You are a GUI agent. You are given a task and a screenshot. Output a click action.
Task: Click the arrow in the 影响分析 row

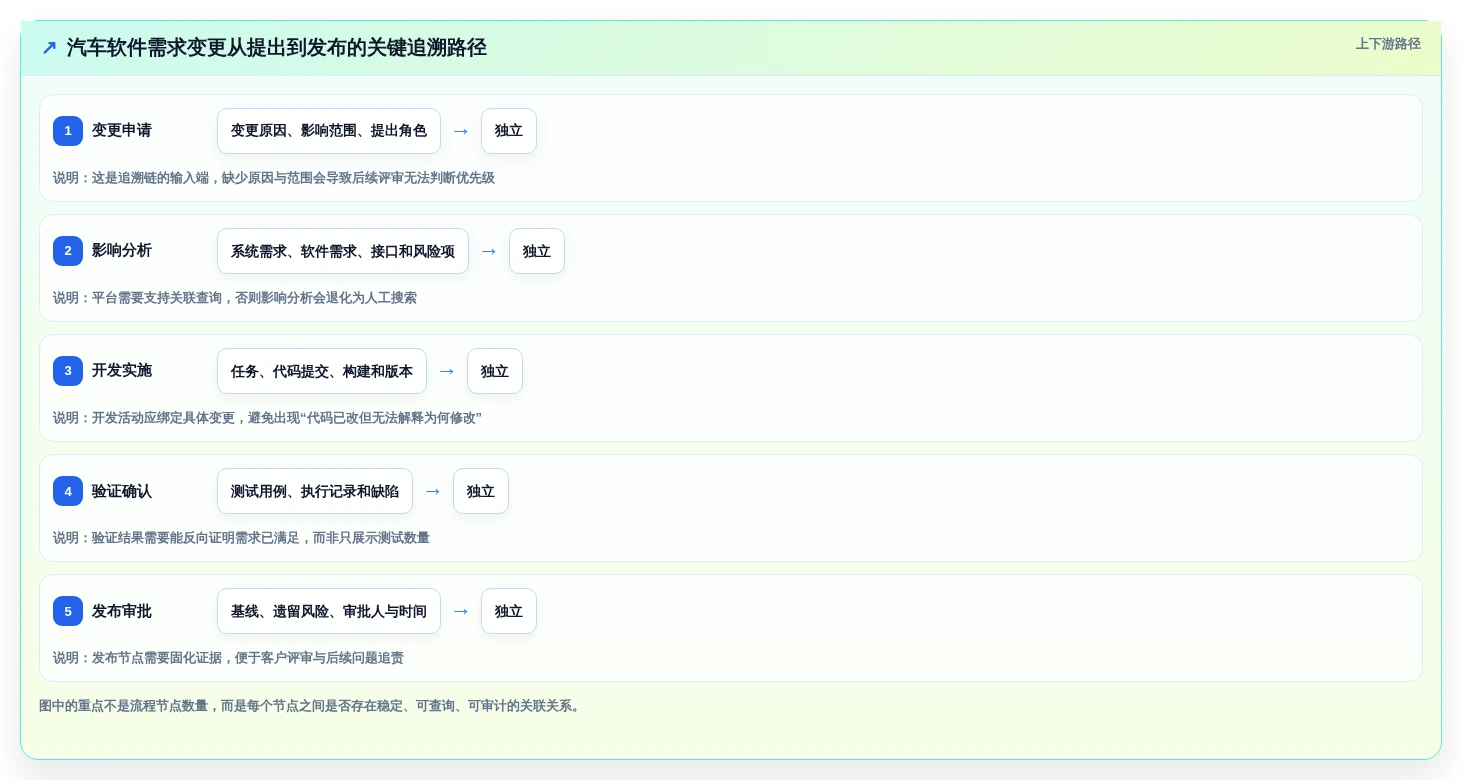pos(489,251)
